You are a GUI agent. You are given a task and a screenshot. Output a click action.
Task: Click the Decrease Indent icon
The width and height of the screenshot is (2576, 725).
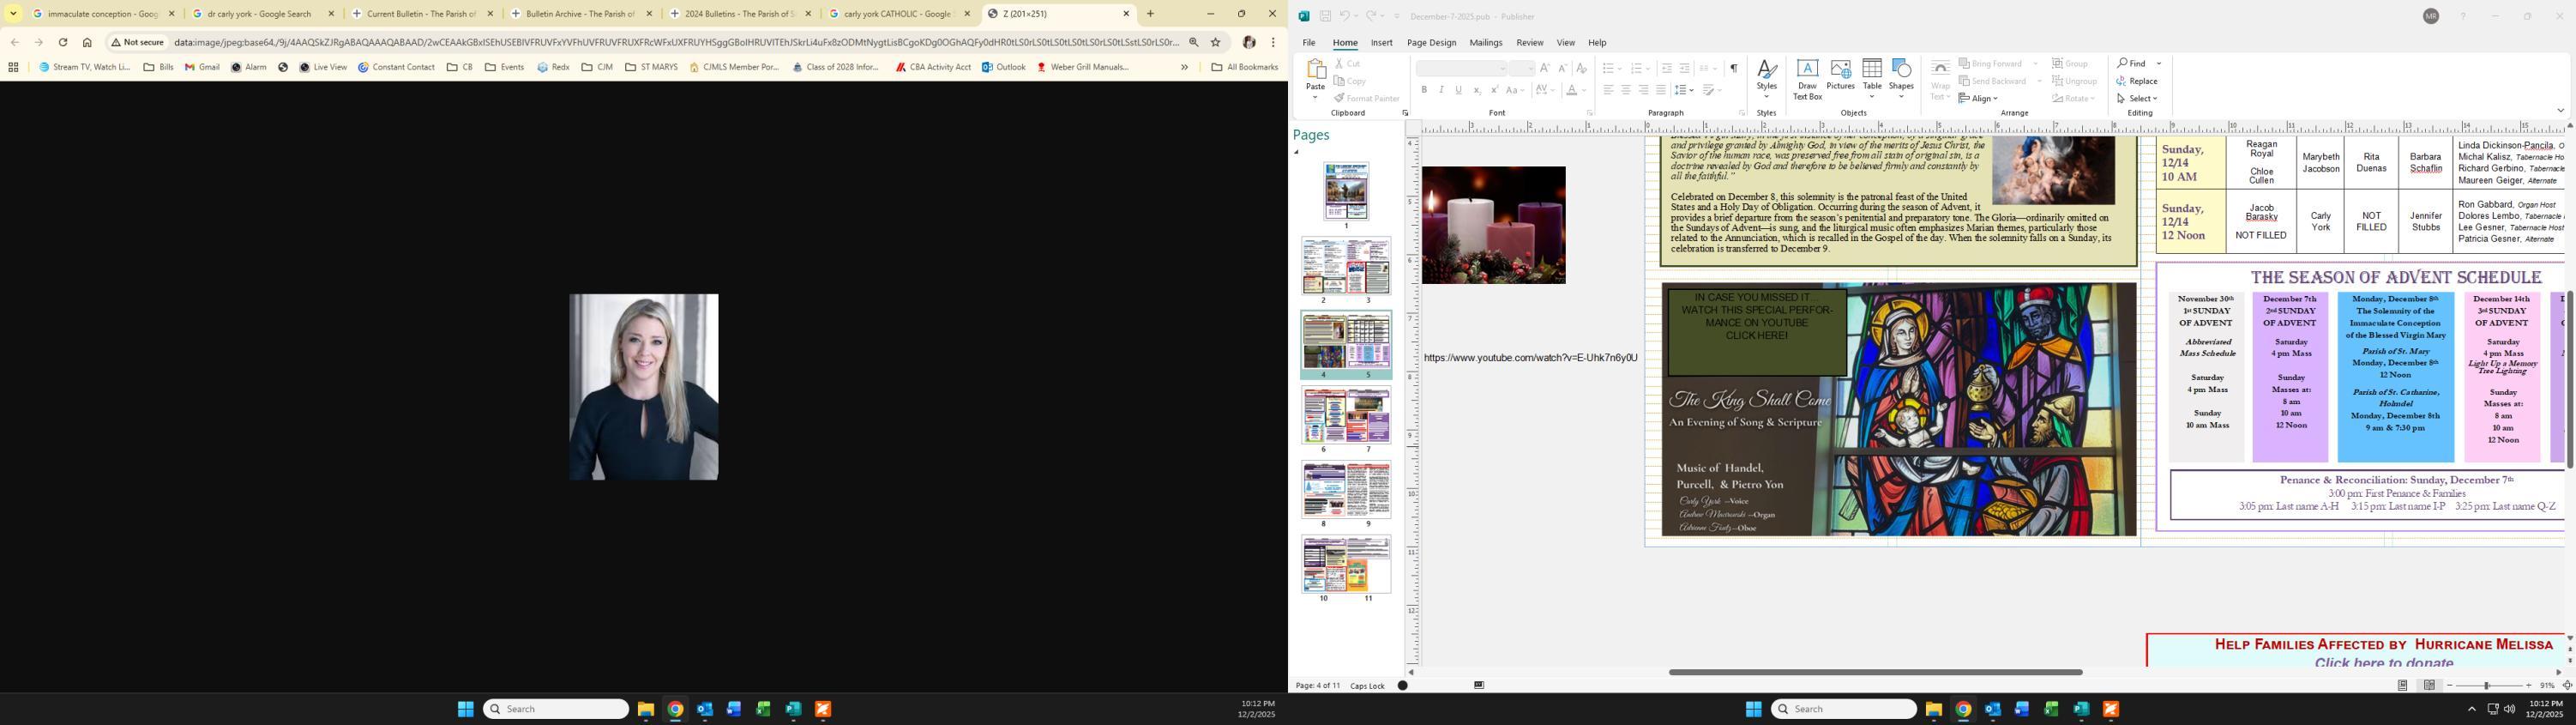pyautogui.click(x=1666, y=68)
